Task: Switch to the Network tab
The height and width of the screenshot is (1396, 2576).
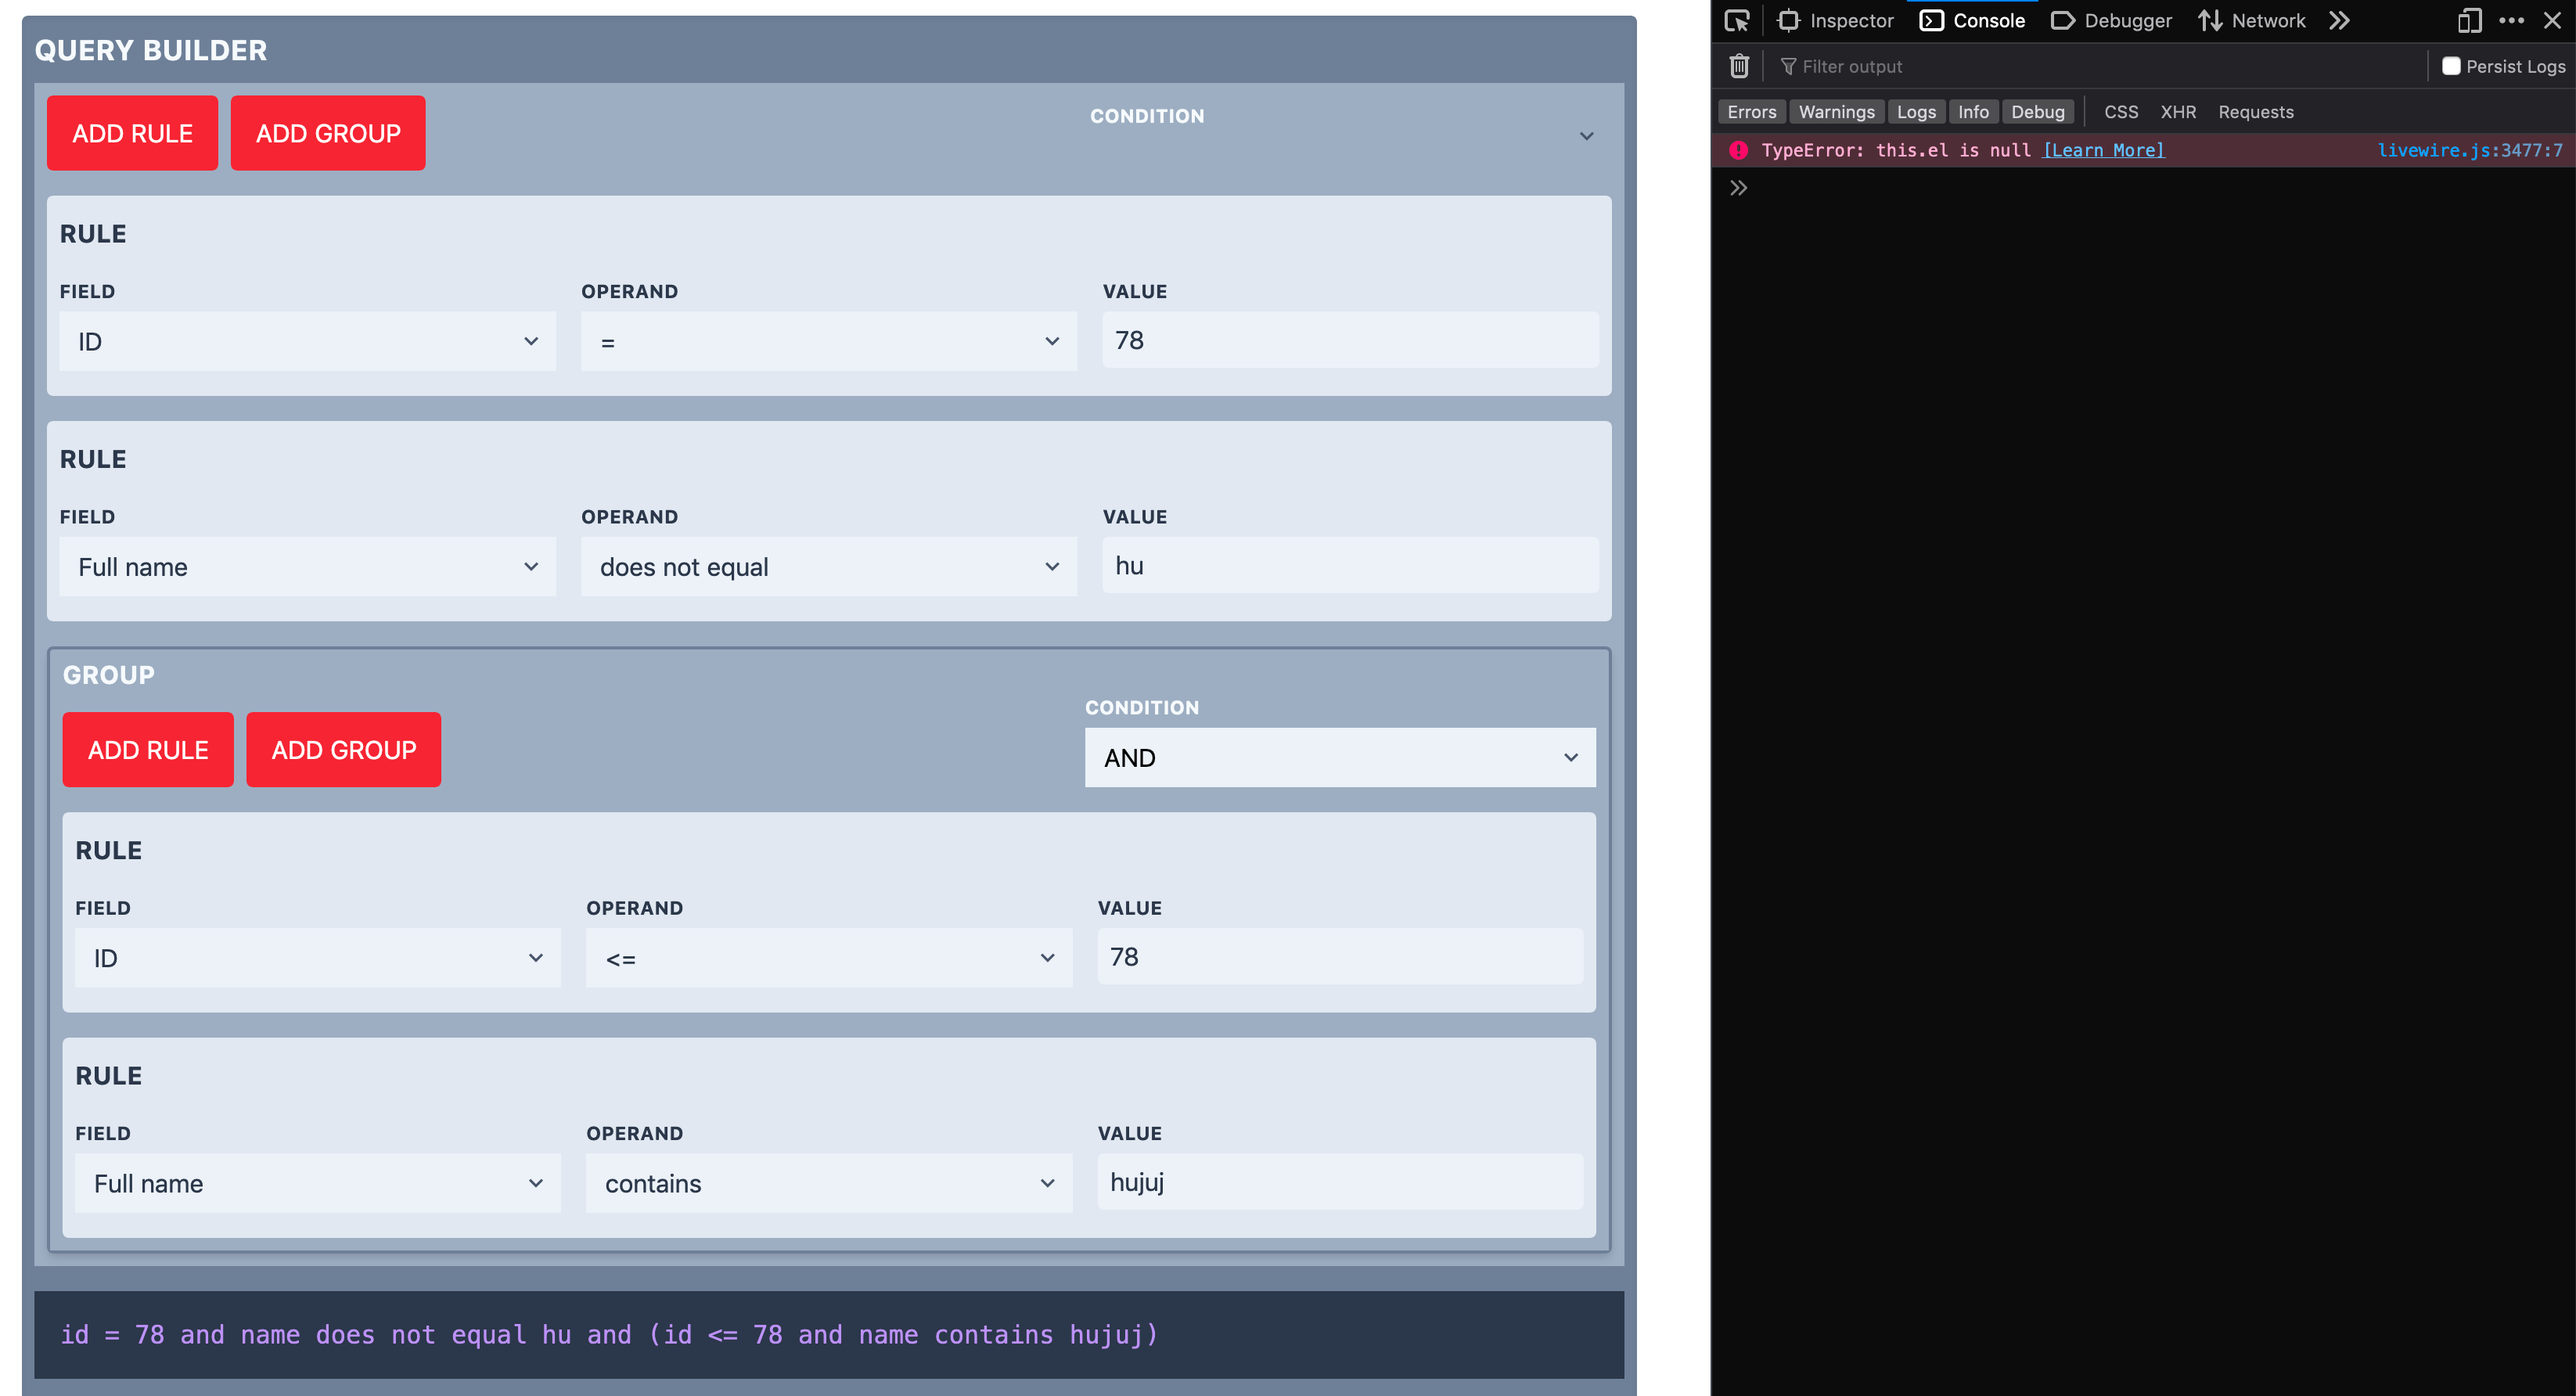Action: pos(2251,20)
